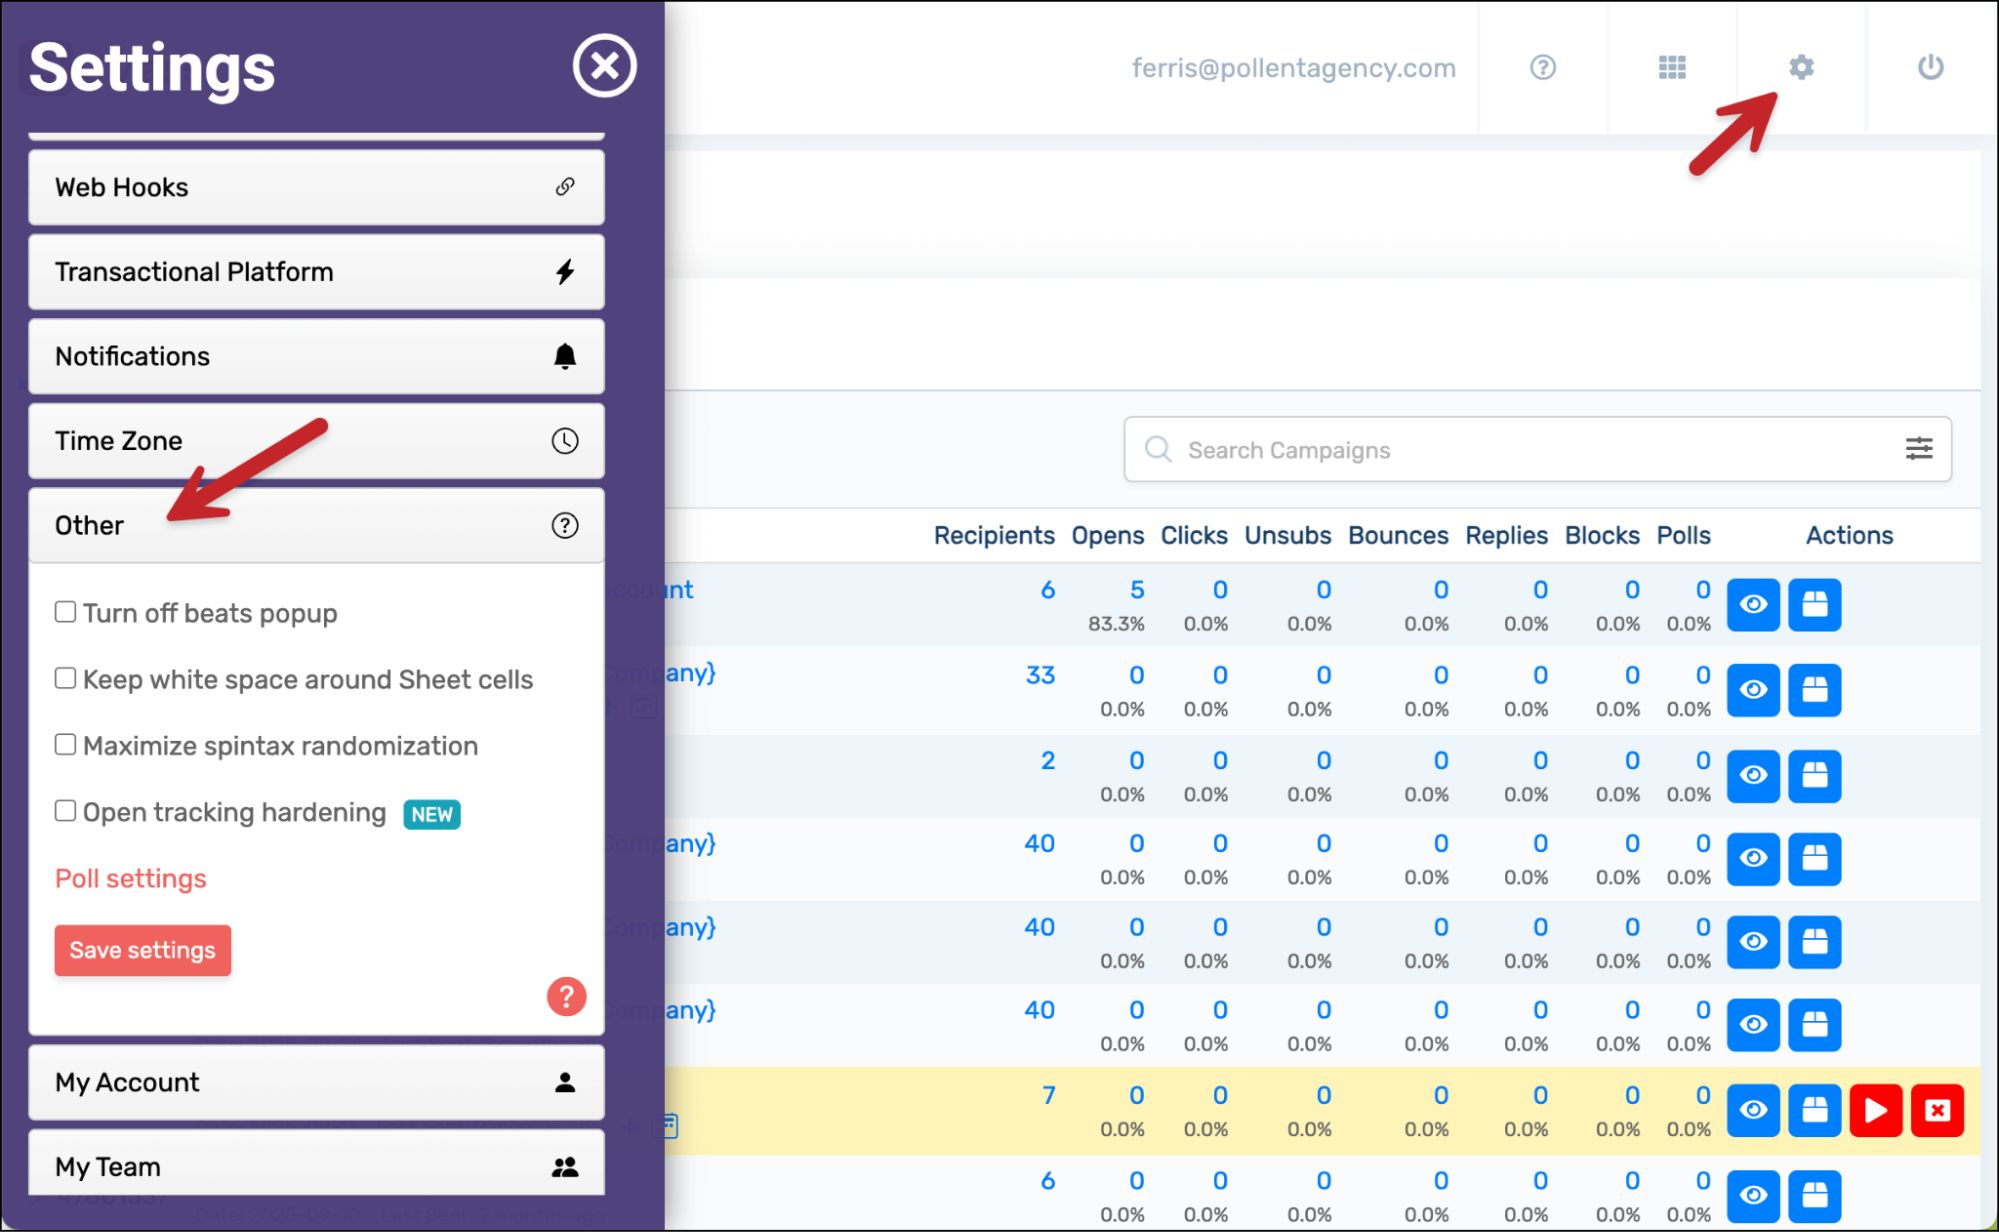The image size is (1999, 1232).
Task: Click red help bubble in Other section
Action: [x=566, y=996]
